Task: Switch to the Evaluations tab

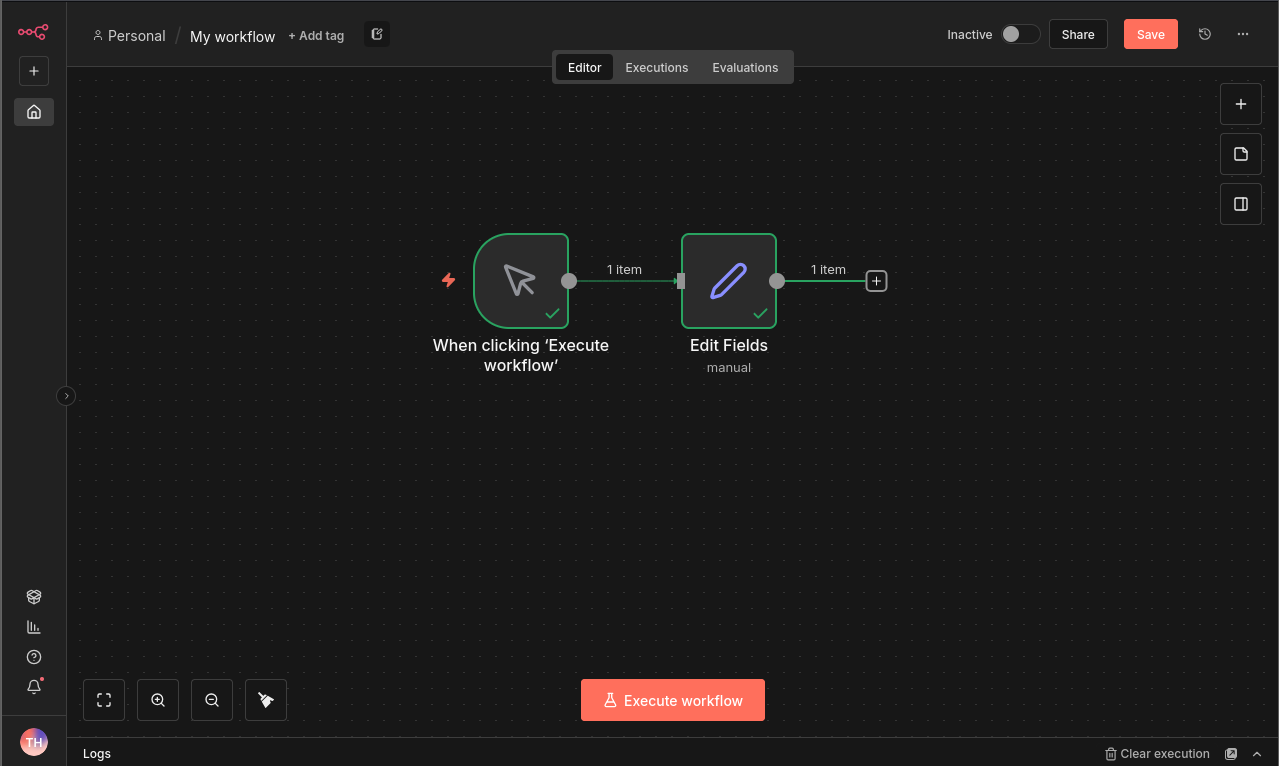Action: [744, 68]
